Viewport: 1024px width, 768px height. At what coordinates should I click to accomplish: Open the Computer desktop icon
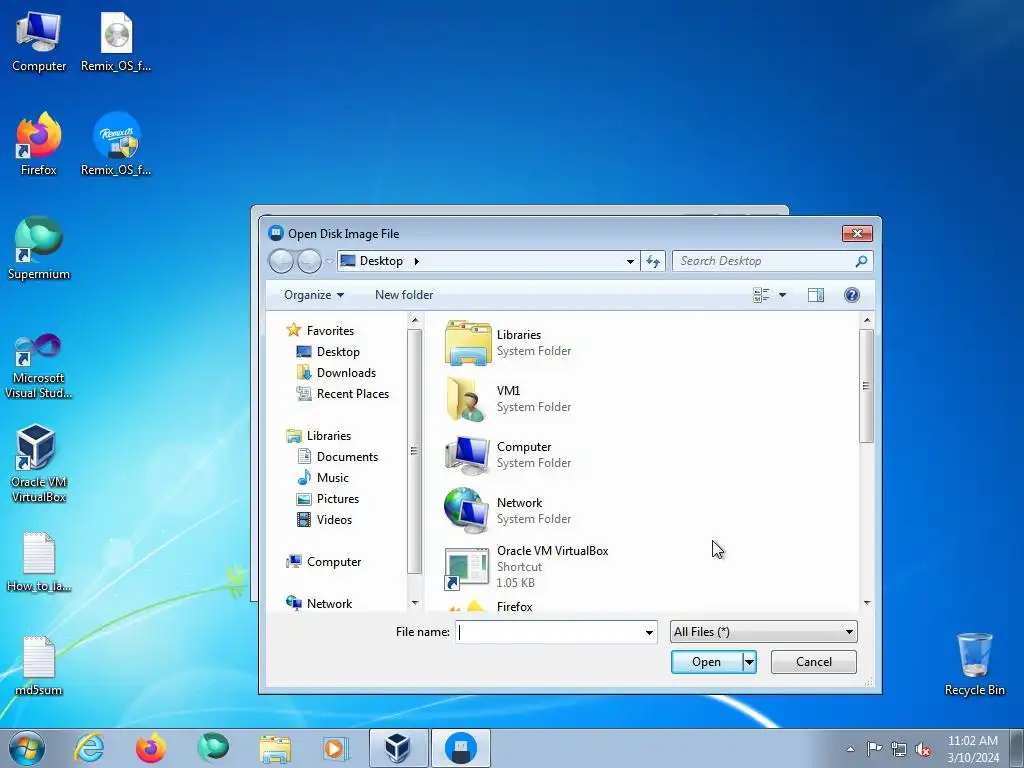point(39,41)
